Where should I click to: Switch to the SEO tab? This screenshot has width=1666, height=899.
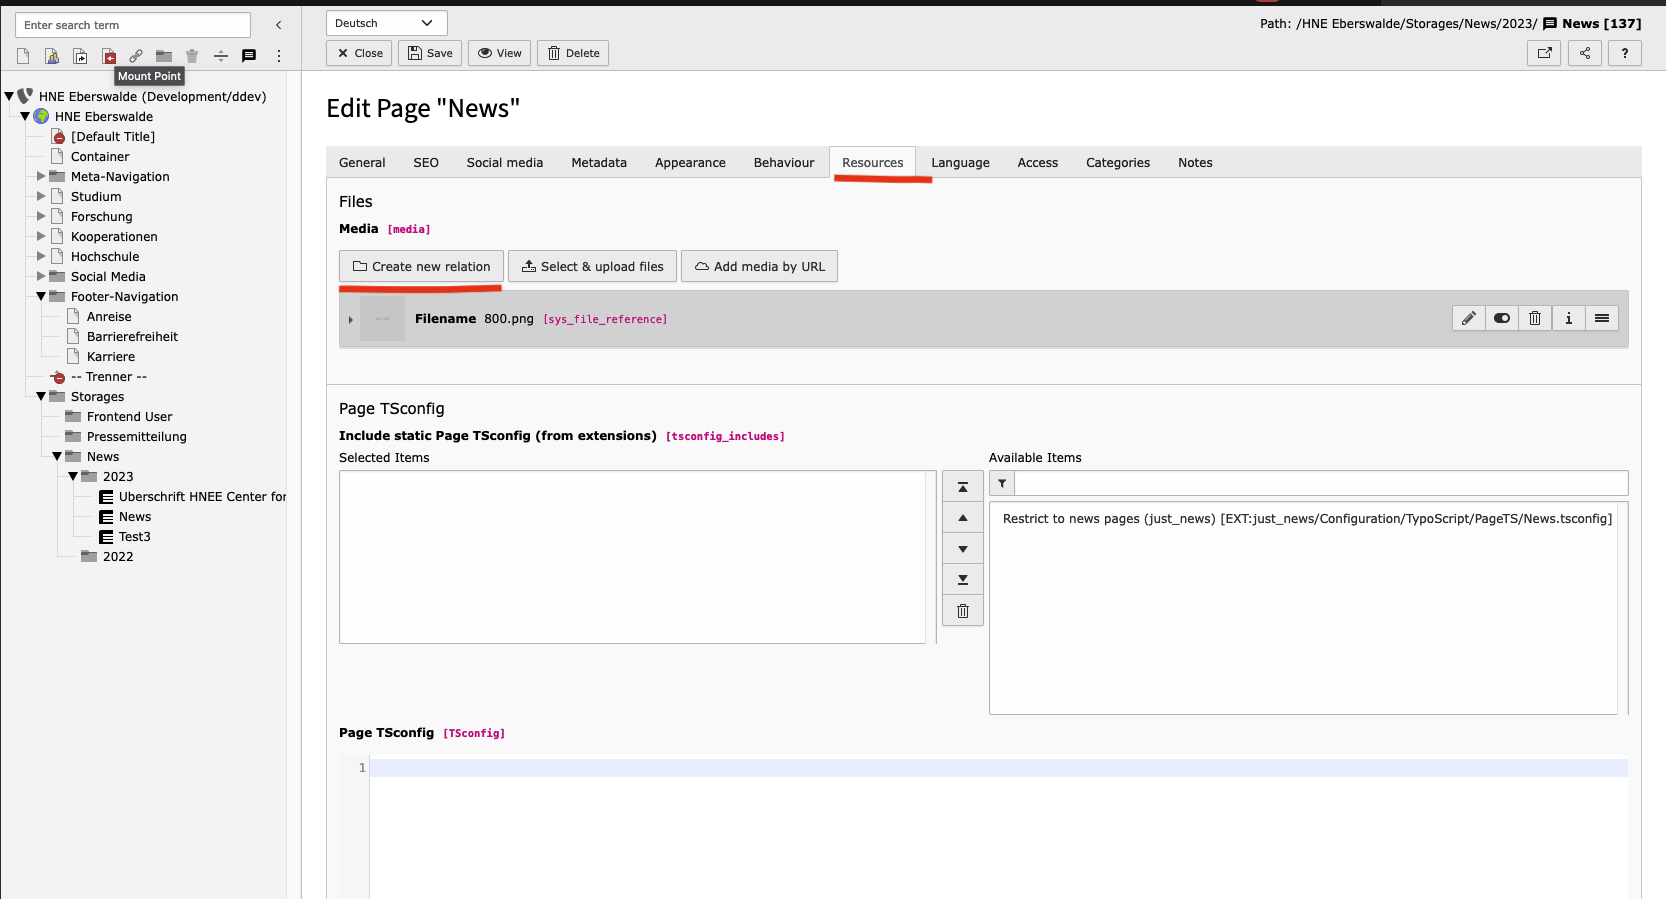426,163
